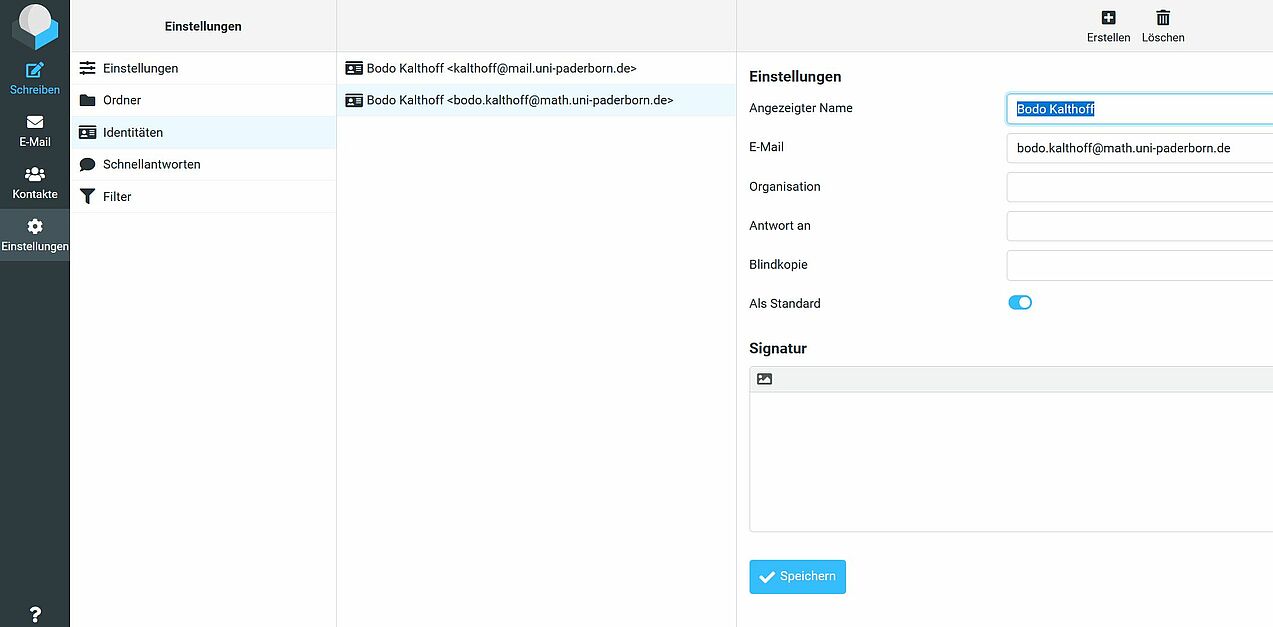Open Einstellungen in the left sidebar
The image size is (1273, 627).
point(35,235)
